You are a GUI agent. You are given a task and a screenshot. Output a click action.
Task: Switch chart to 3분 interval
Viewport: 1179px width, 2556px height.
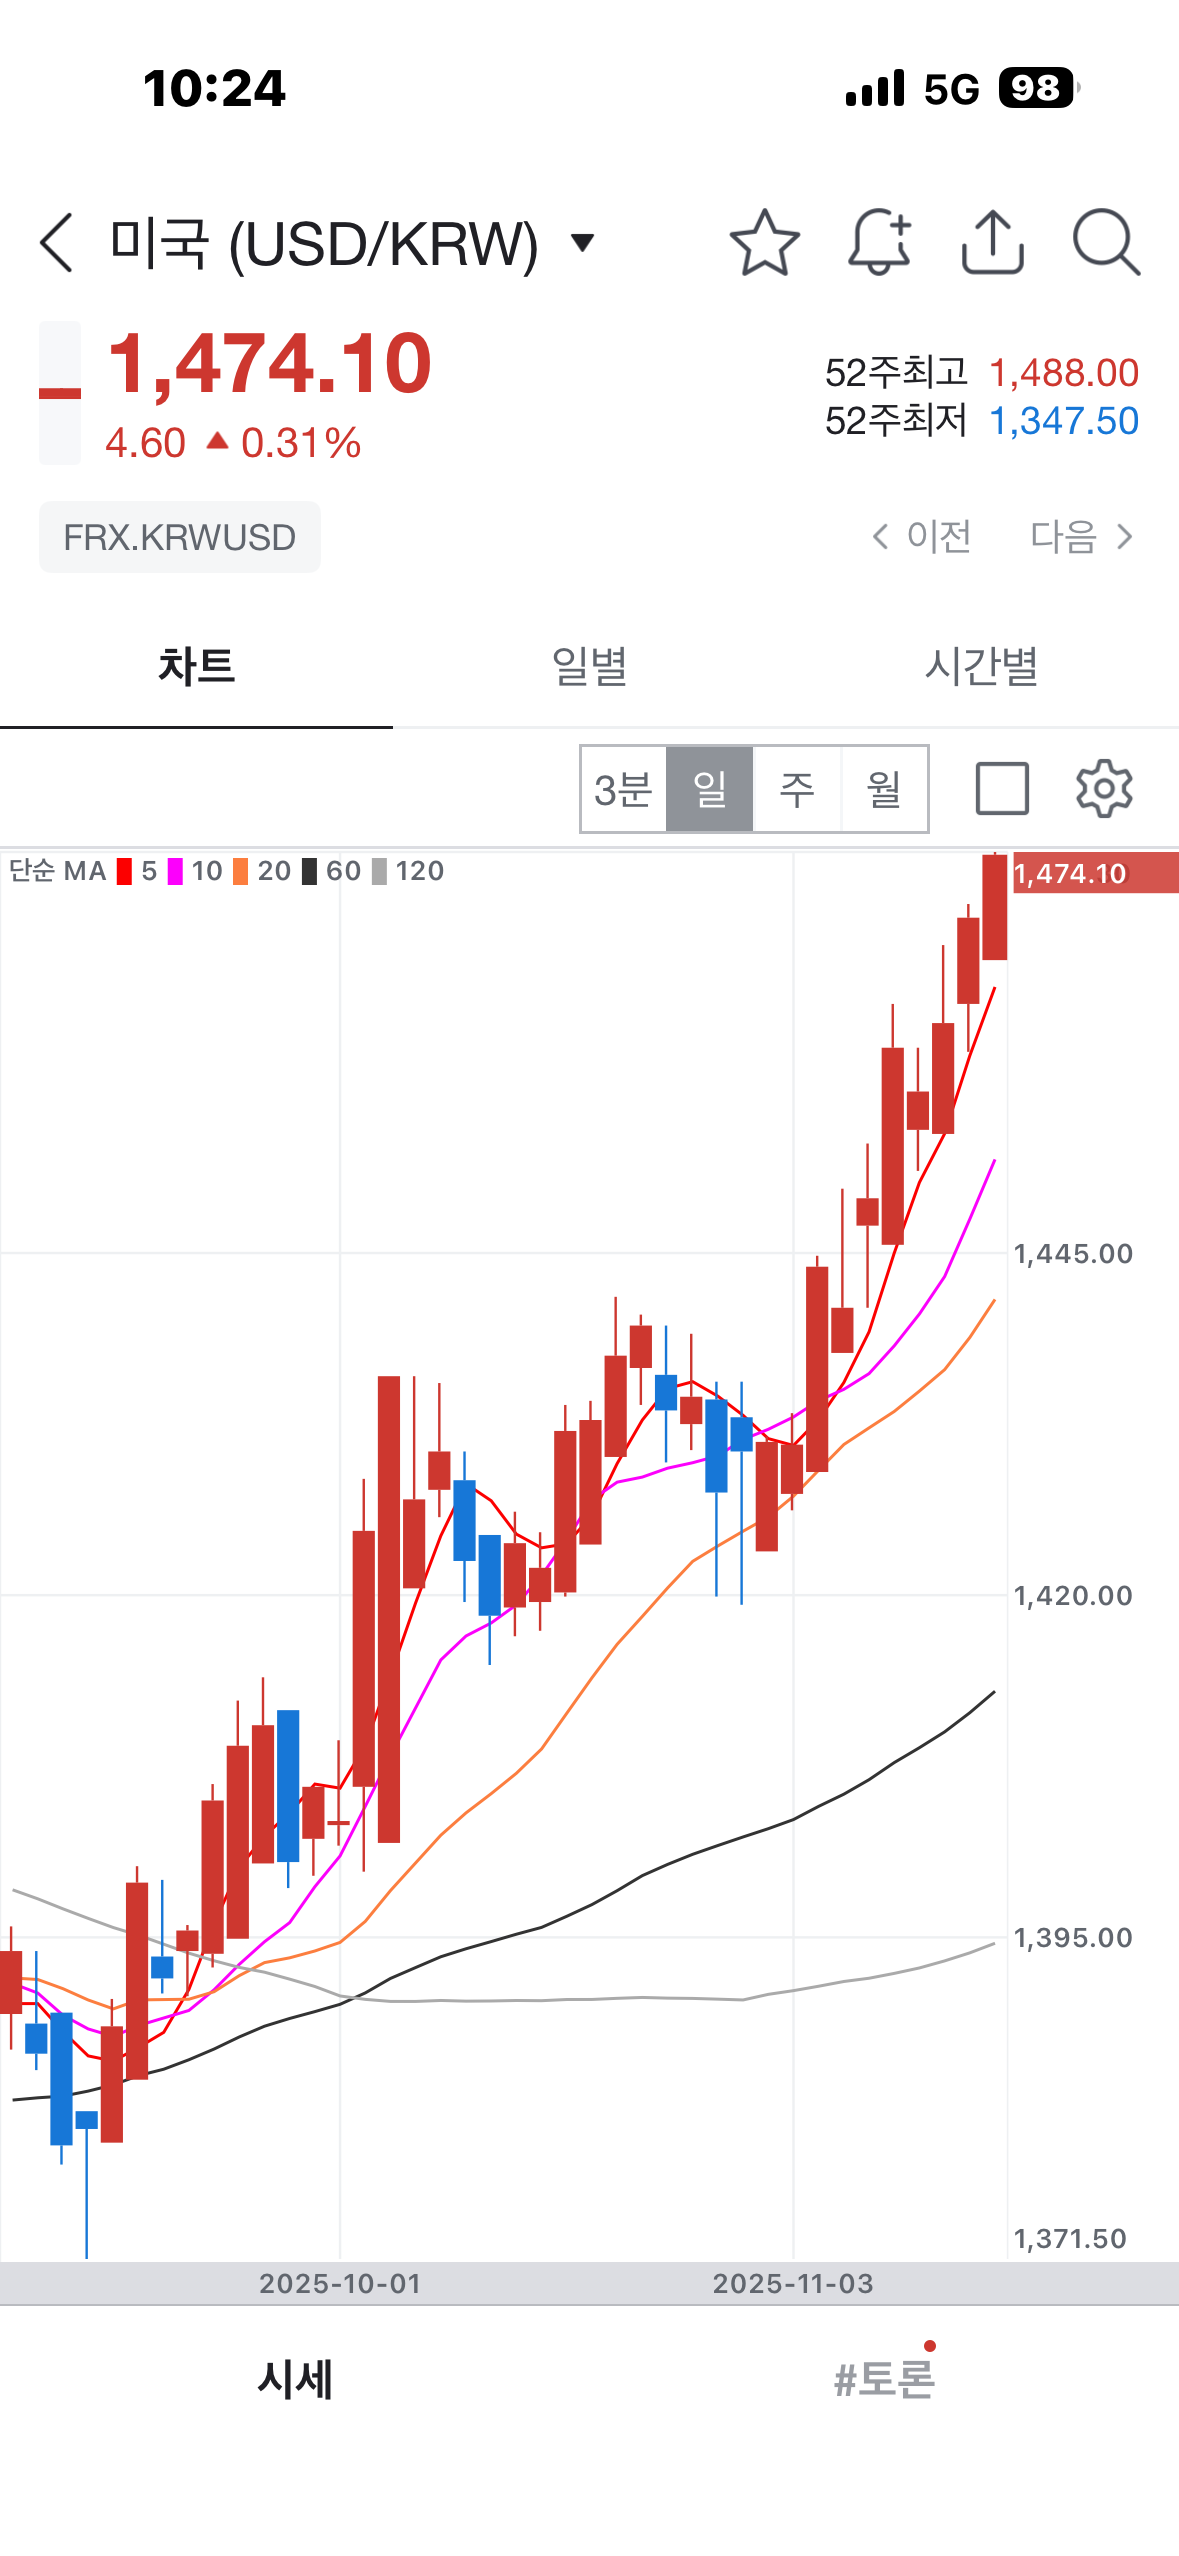623,789
